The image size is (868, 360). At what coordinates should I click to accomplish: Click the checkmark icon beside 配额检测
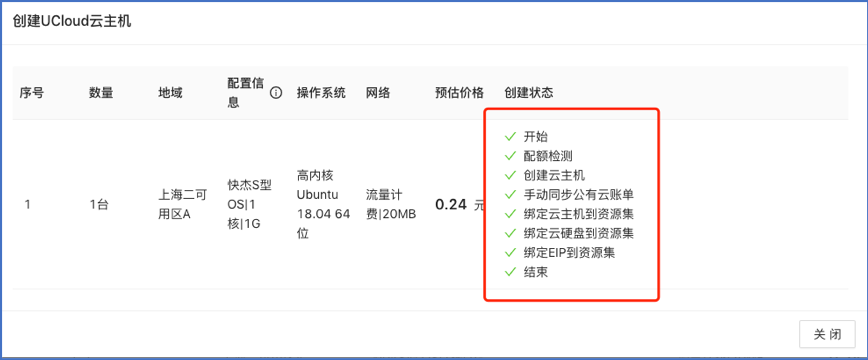[x=510, y=156]
